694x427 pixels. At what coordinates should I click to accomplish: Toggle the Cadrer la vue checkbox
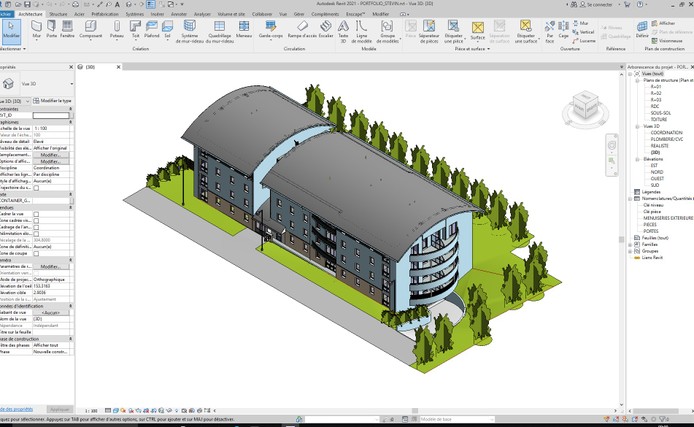37,214
